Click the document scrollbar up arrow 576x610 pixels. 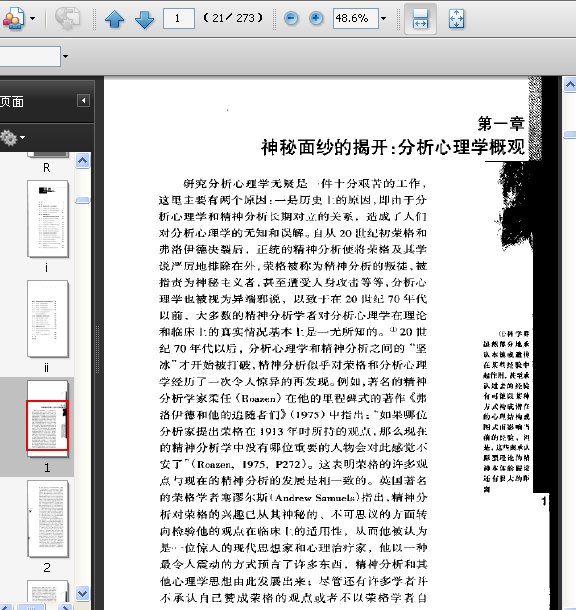click(x=570, y=84)
